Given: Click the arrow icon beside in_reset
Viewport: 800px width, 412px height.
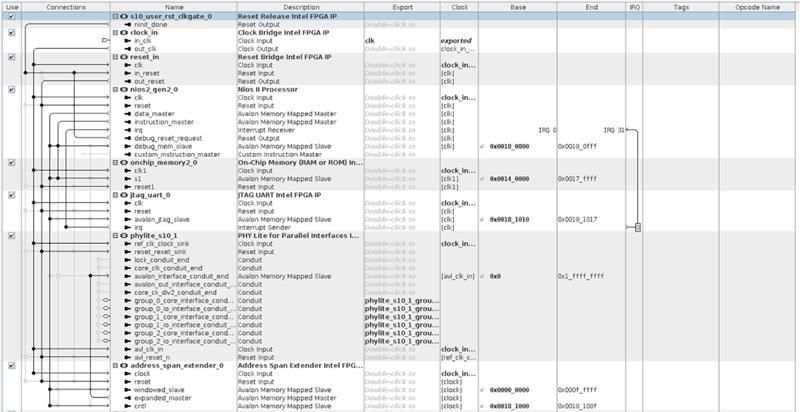Looking at the screenshot, I should tap(128, 73).
